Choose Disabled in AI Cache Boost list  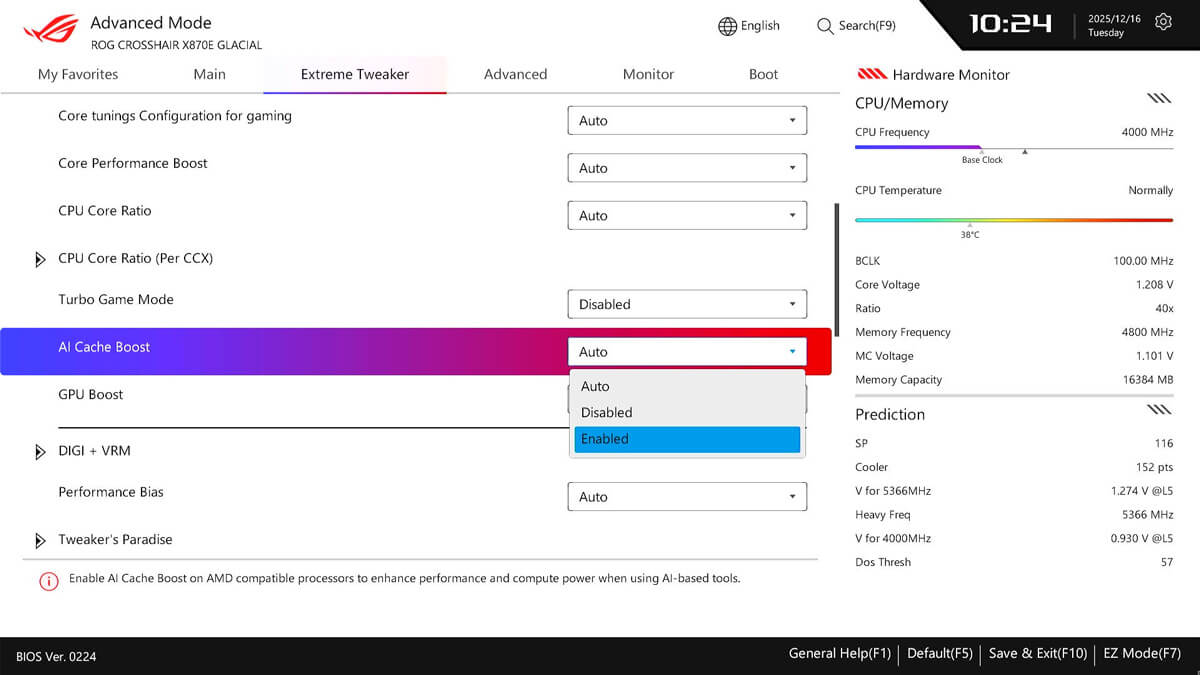687,412
